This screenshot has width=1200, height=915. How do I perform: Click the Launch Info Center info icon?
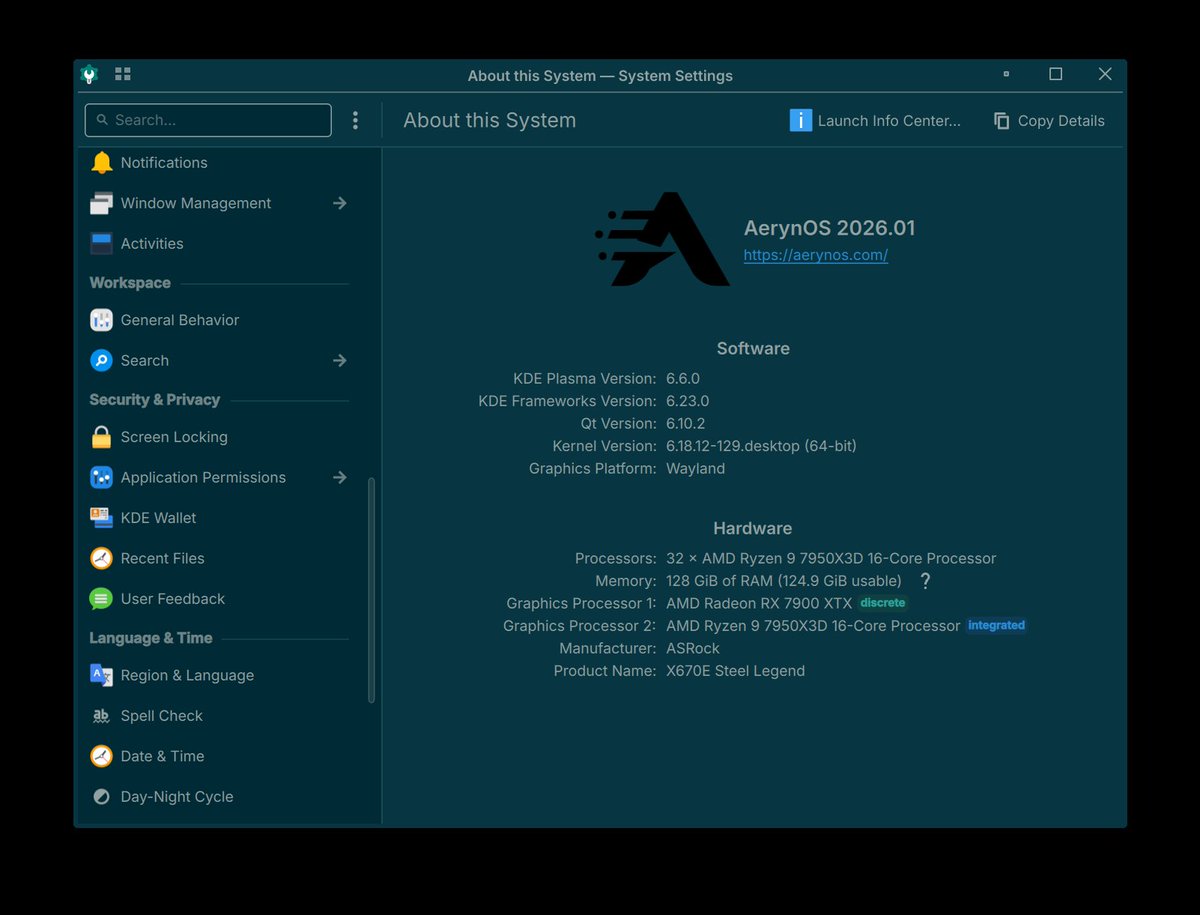point(801,120)
